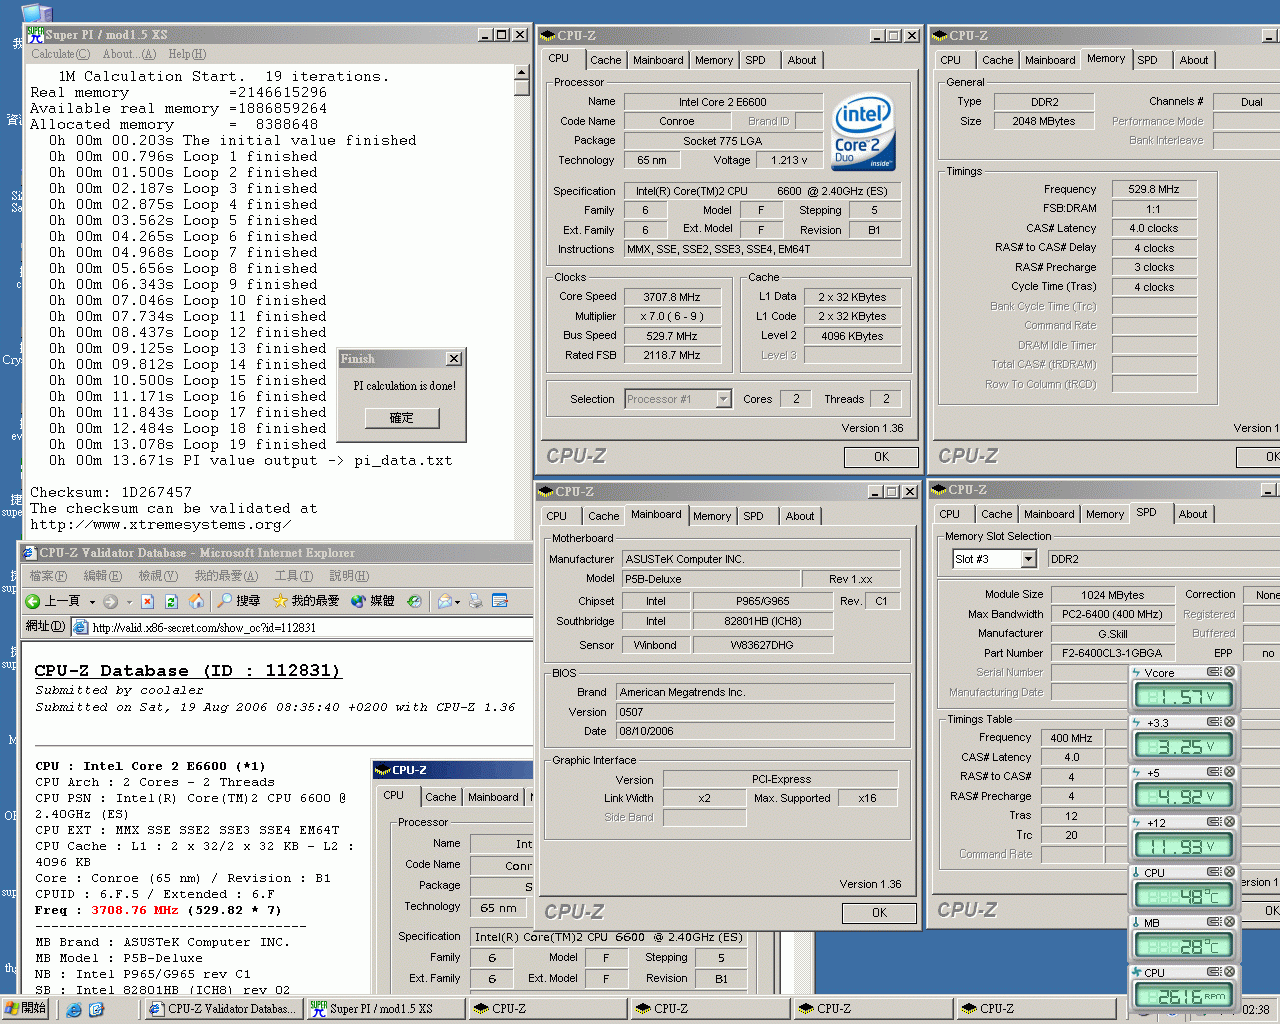Viewport: 1280px width, 1024px height.
Task: Click settings icon on CPU fan RPM gauge
Action: (x=1213, y=972)
